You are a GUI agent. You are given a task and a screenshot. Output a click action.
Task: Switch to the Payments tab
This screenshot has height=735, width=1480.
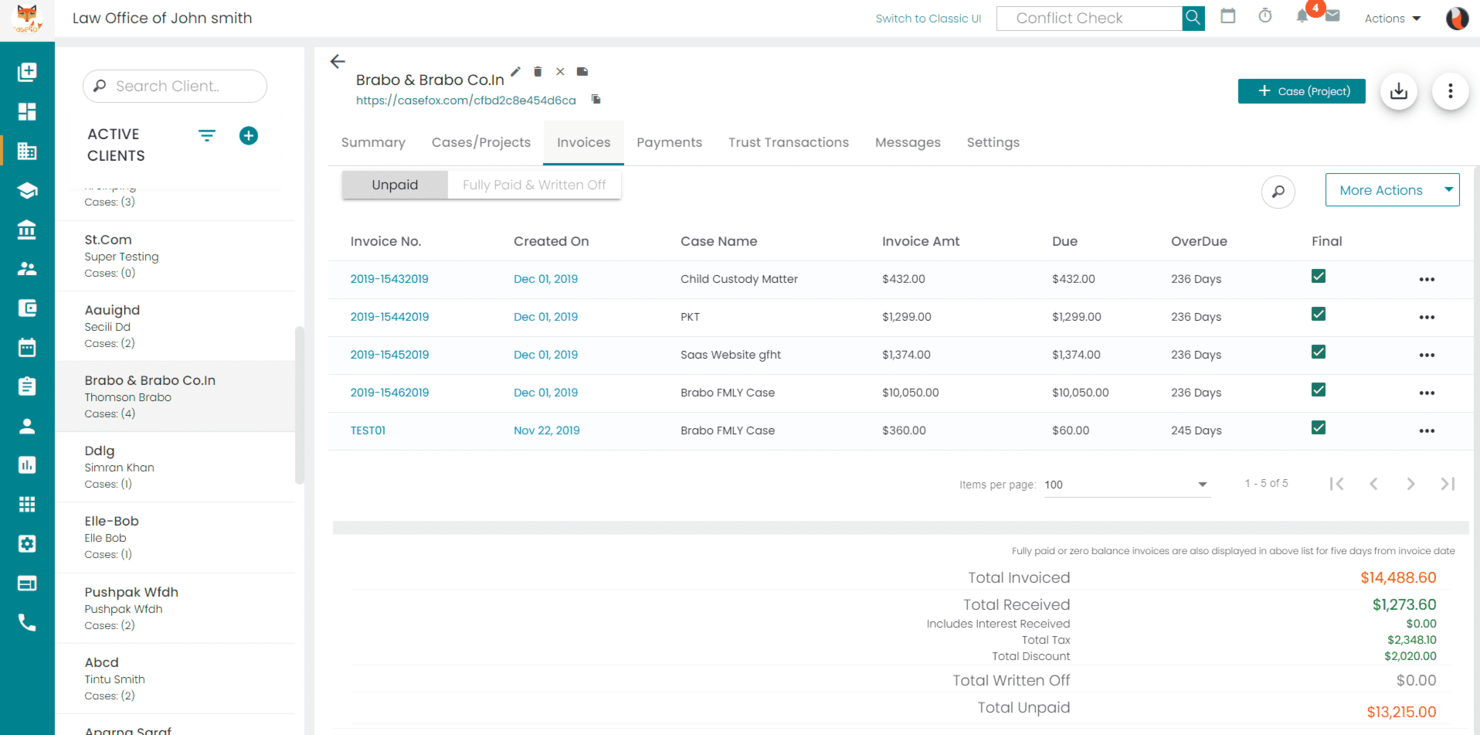pos(669,142)
